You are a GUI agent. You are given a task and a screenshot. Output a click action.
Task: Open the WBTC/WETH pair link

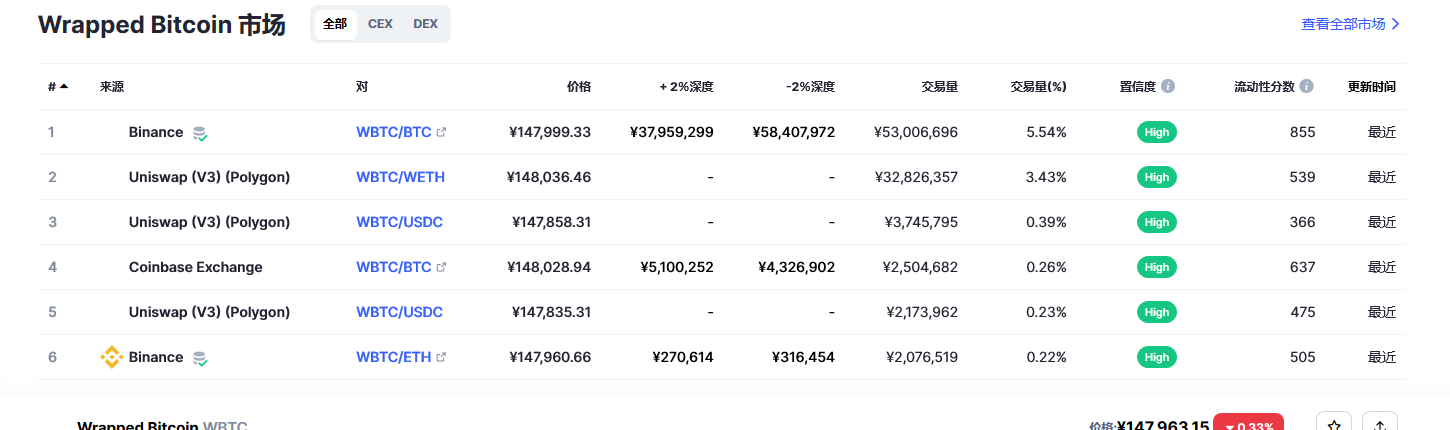(400, 177)
